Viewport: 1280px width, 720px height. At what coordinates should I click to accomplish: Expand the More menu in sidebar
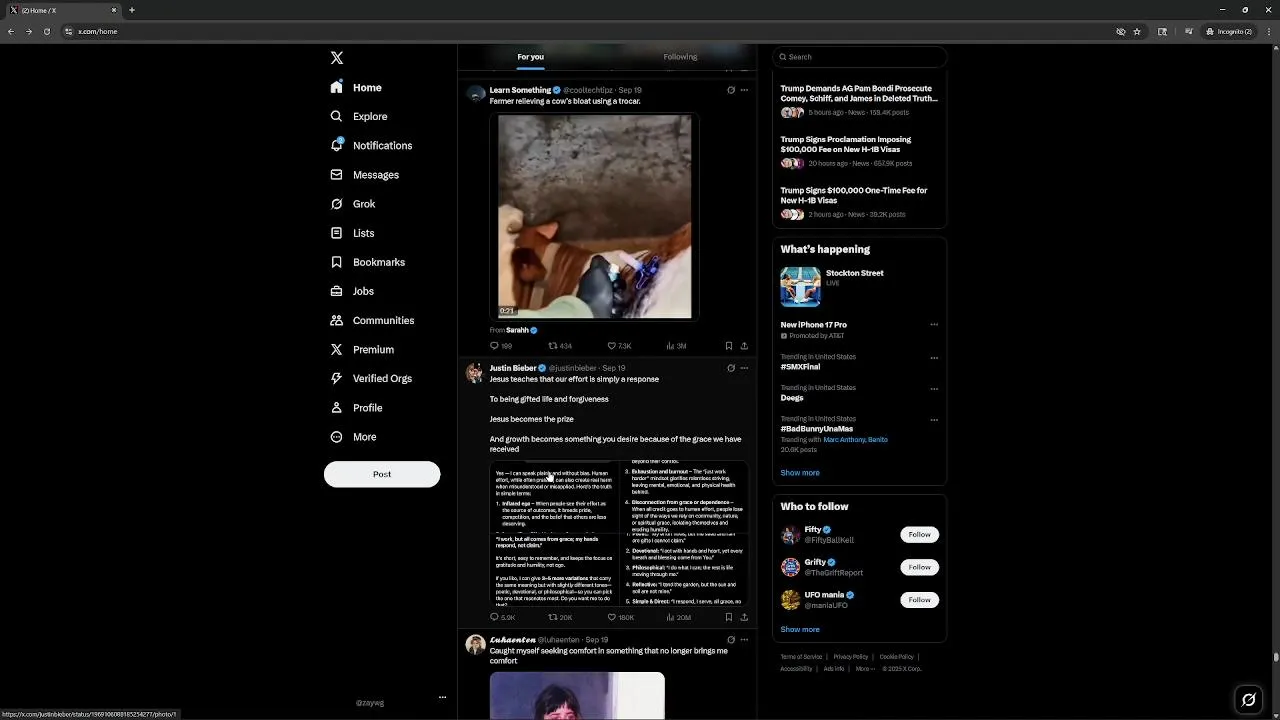(x=353, y=437)
